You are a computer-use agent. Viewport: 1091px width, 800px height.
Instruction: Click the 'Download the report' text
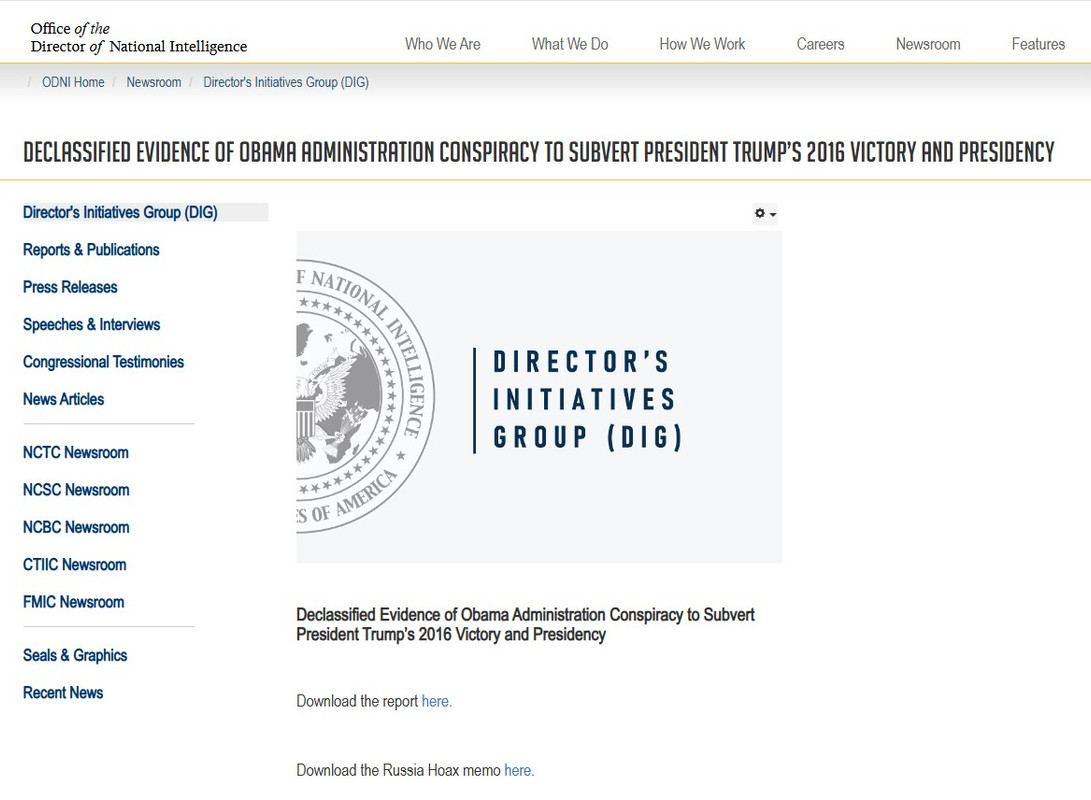(358, 701)
